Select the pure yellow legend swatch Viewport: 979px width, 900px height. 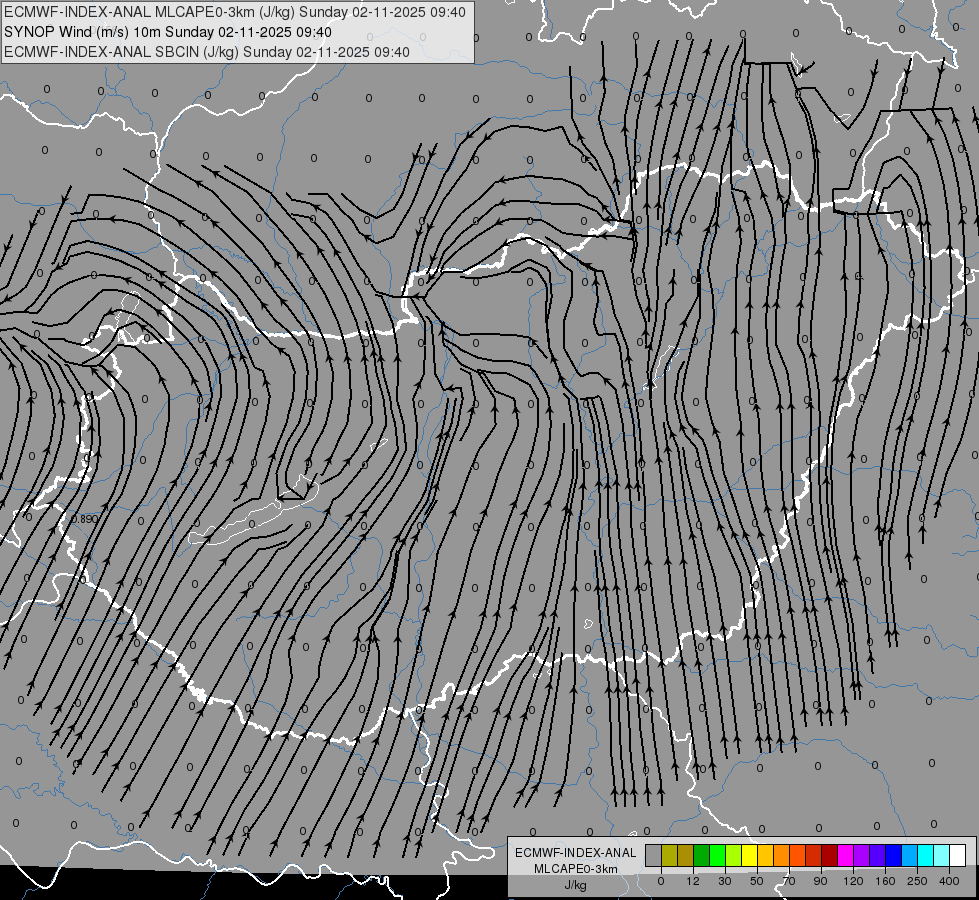(x=749, y=855)
